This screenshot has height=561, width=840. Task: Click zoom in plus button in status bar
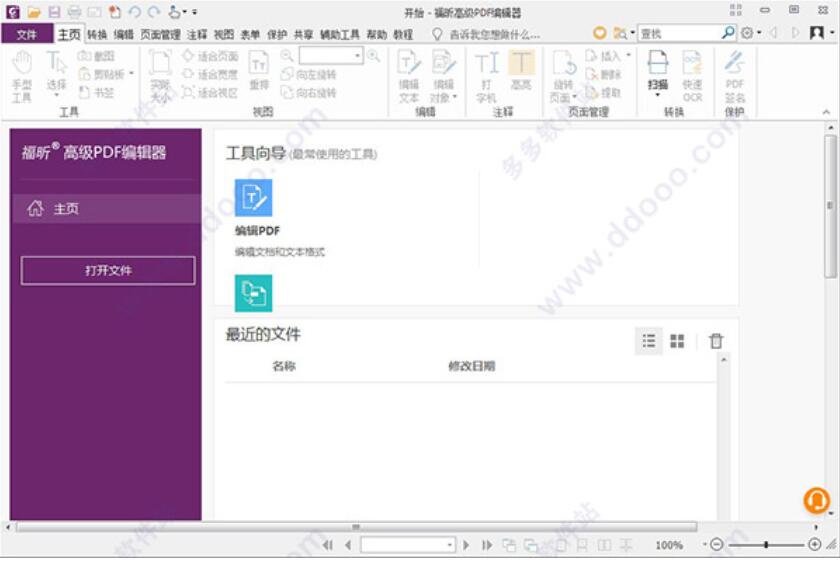[x=814, y=545]
